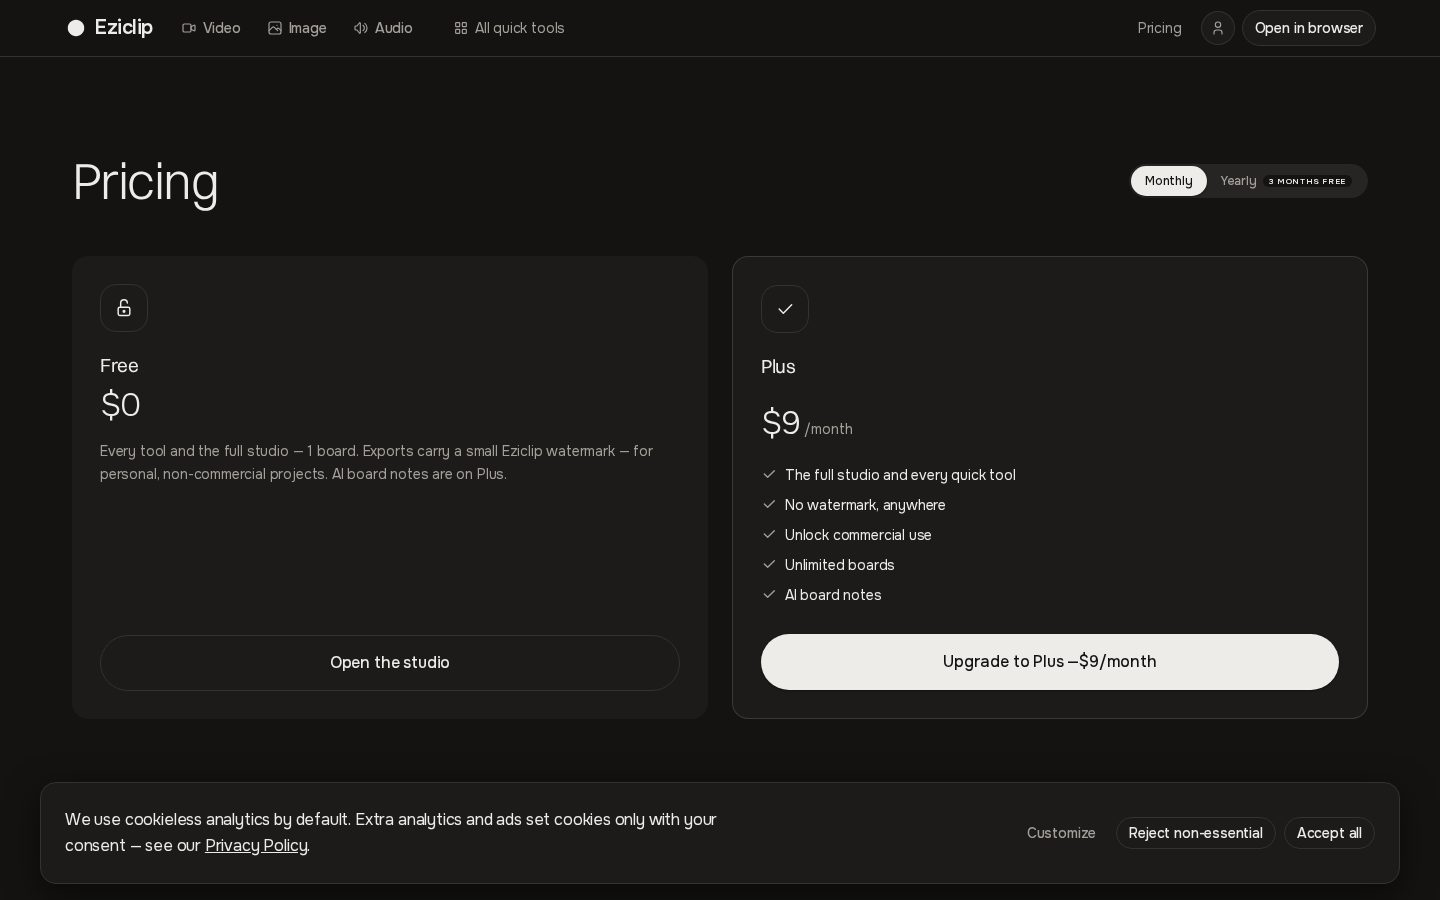The width and height of the screenshot is (1440, 900).
Task: Go to Pricing in the header
Action: pyautogui.click(x=1160, y=28)
